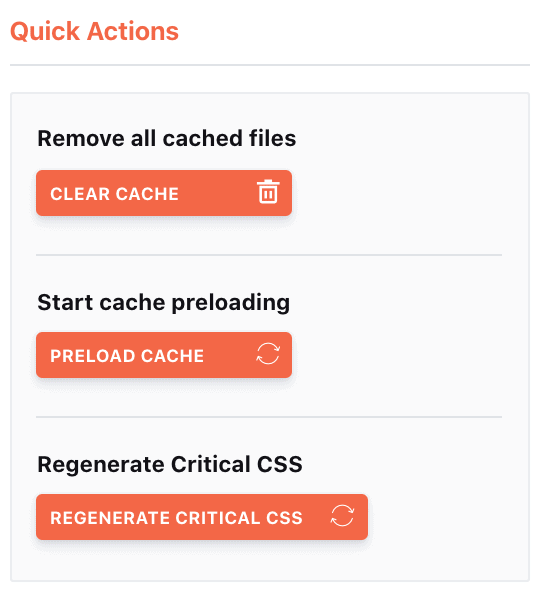
Task: Start preloading via the PRELOAD CACHE button text
Action: tap(127, 356)
